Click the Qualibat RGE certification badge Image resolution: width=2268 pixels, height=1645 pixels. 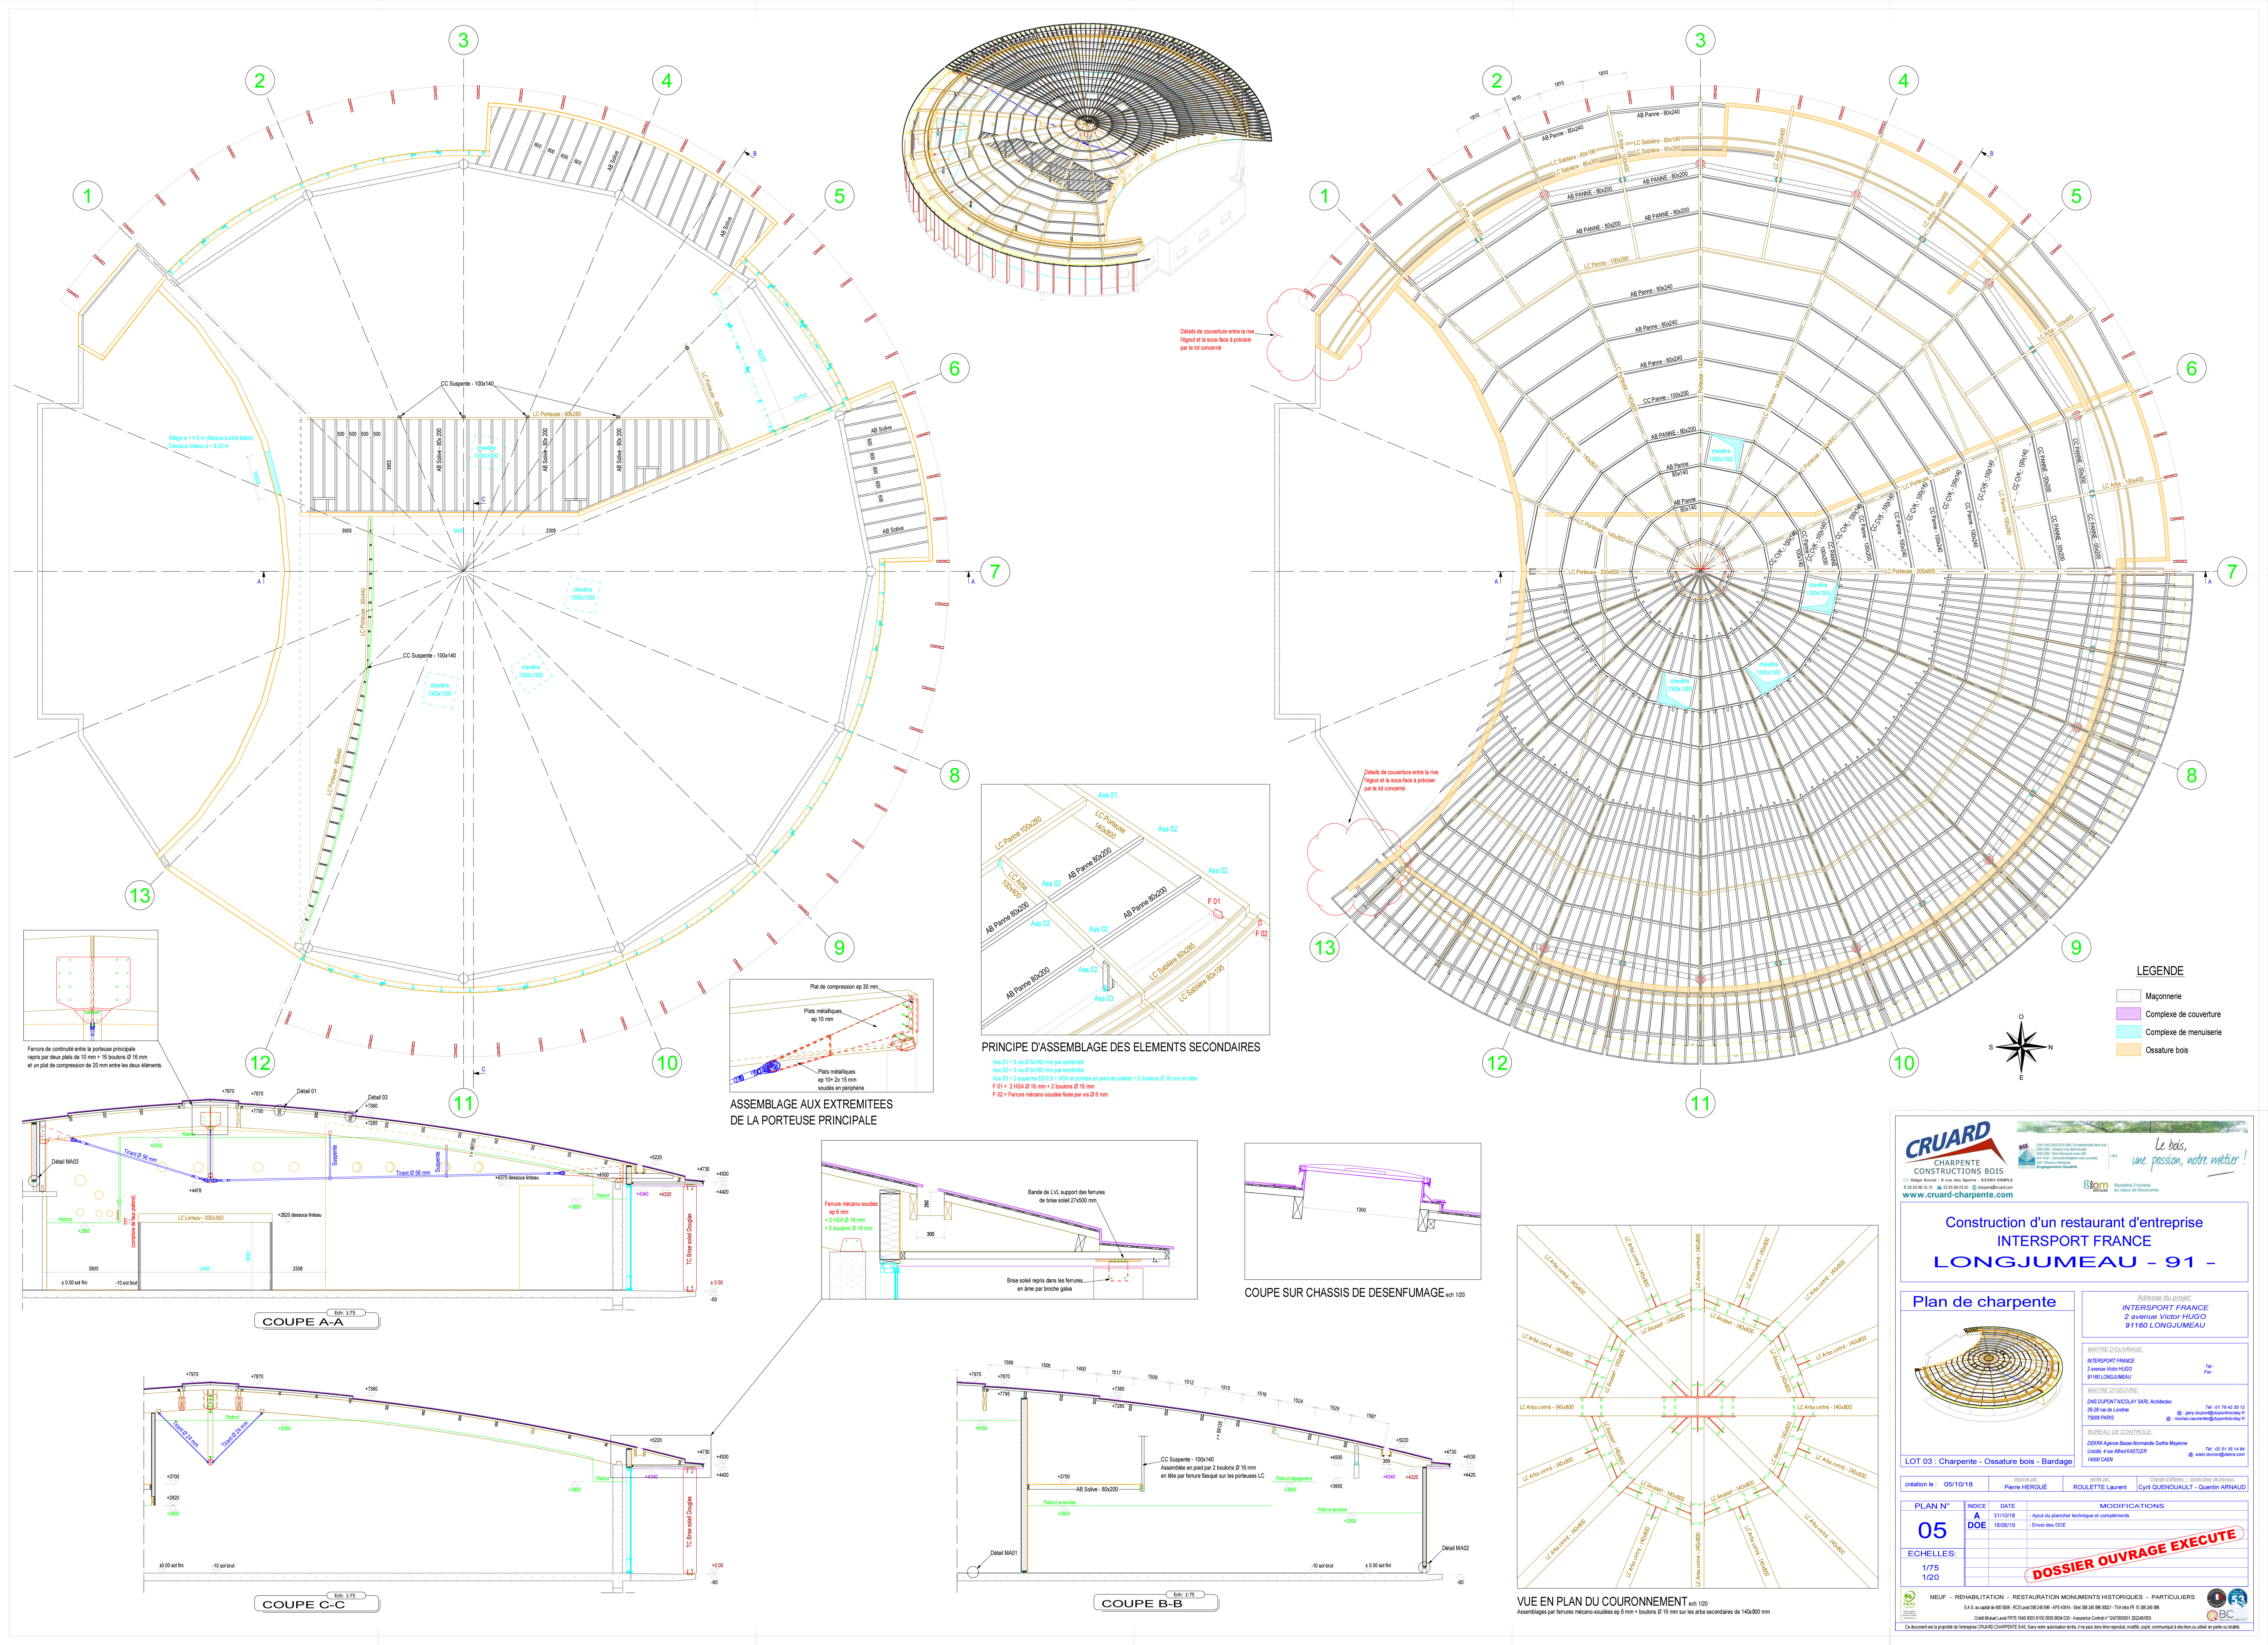click(2027, 1157)
